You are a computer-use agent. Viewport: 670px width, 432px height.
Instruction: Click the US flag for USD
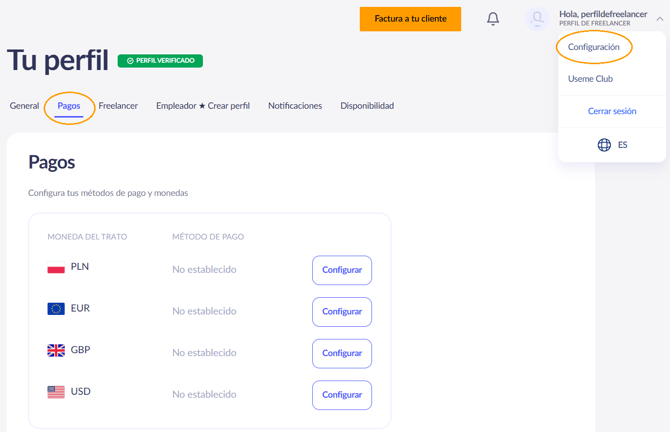pyautogui.click(x=56, y=392)
